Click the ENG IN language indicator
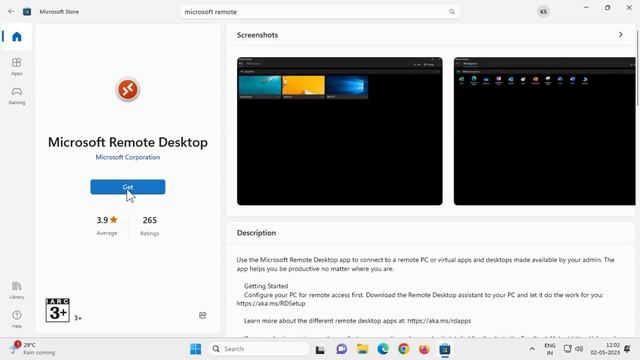This screenshot has width=640, height=360. point(550,349)
